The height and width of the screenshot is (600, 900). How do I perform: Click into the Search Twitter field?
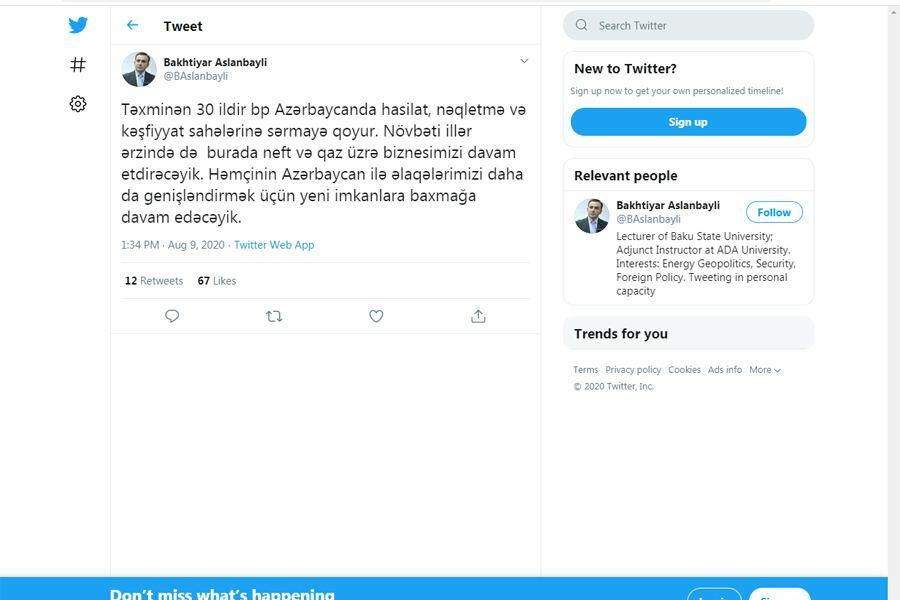tap(688, 25)
